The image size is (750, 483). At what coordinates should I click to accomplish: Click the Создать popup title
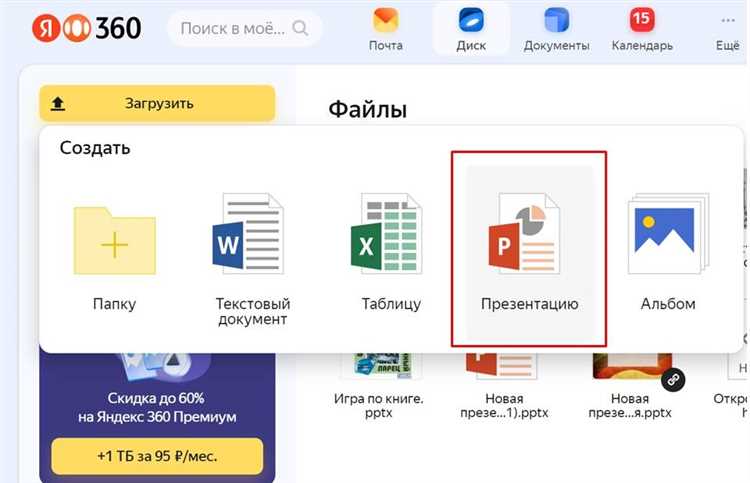coord(95,148)
